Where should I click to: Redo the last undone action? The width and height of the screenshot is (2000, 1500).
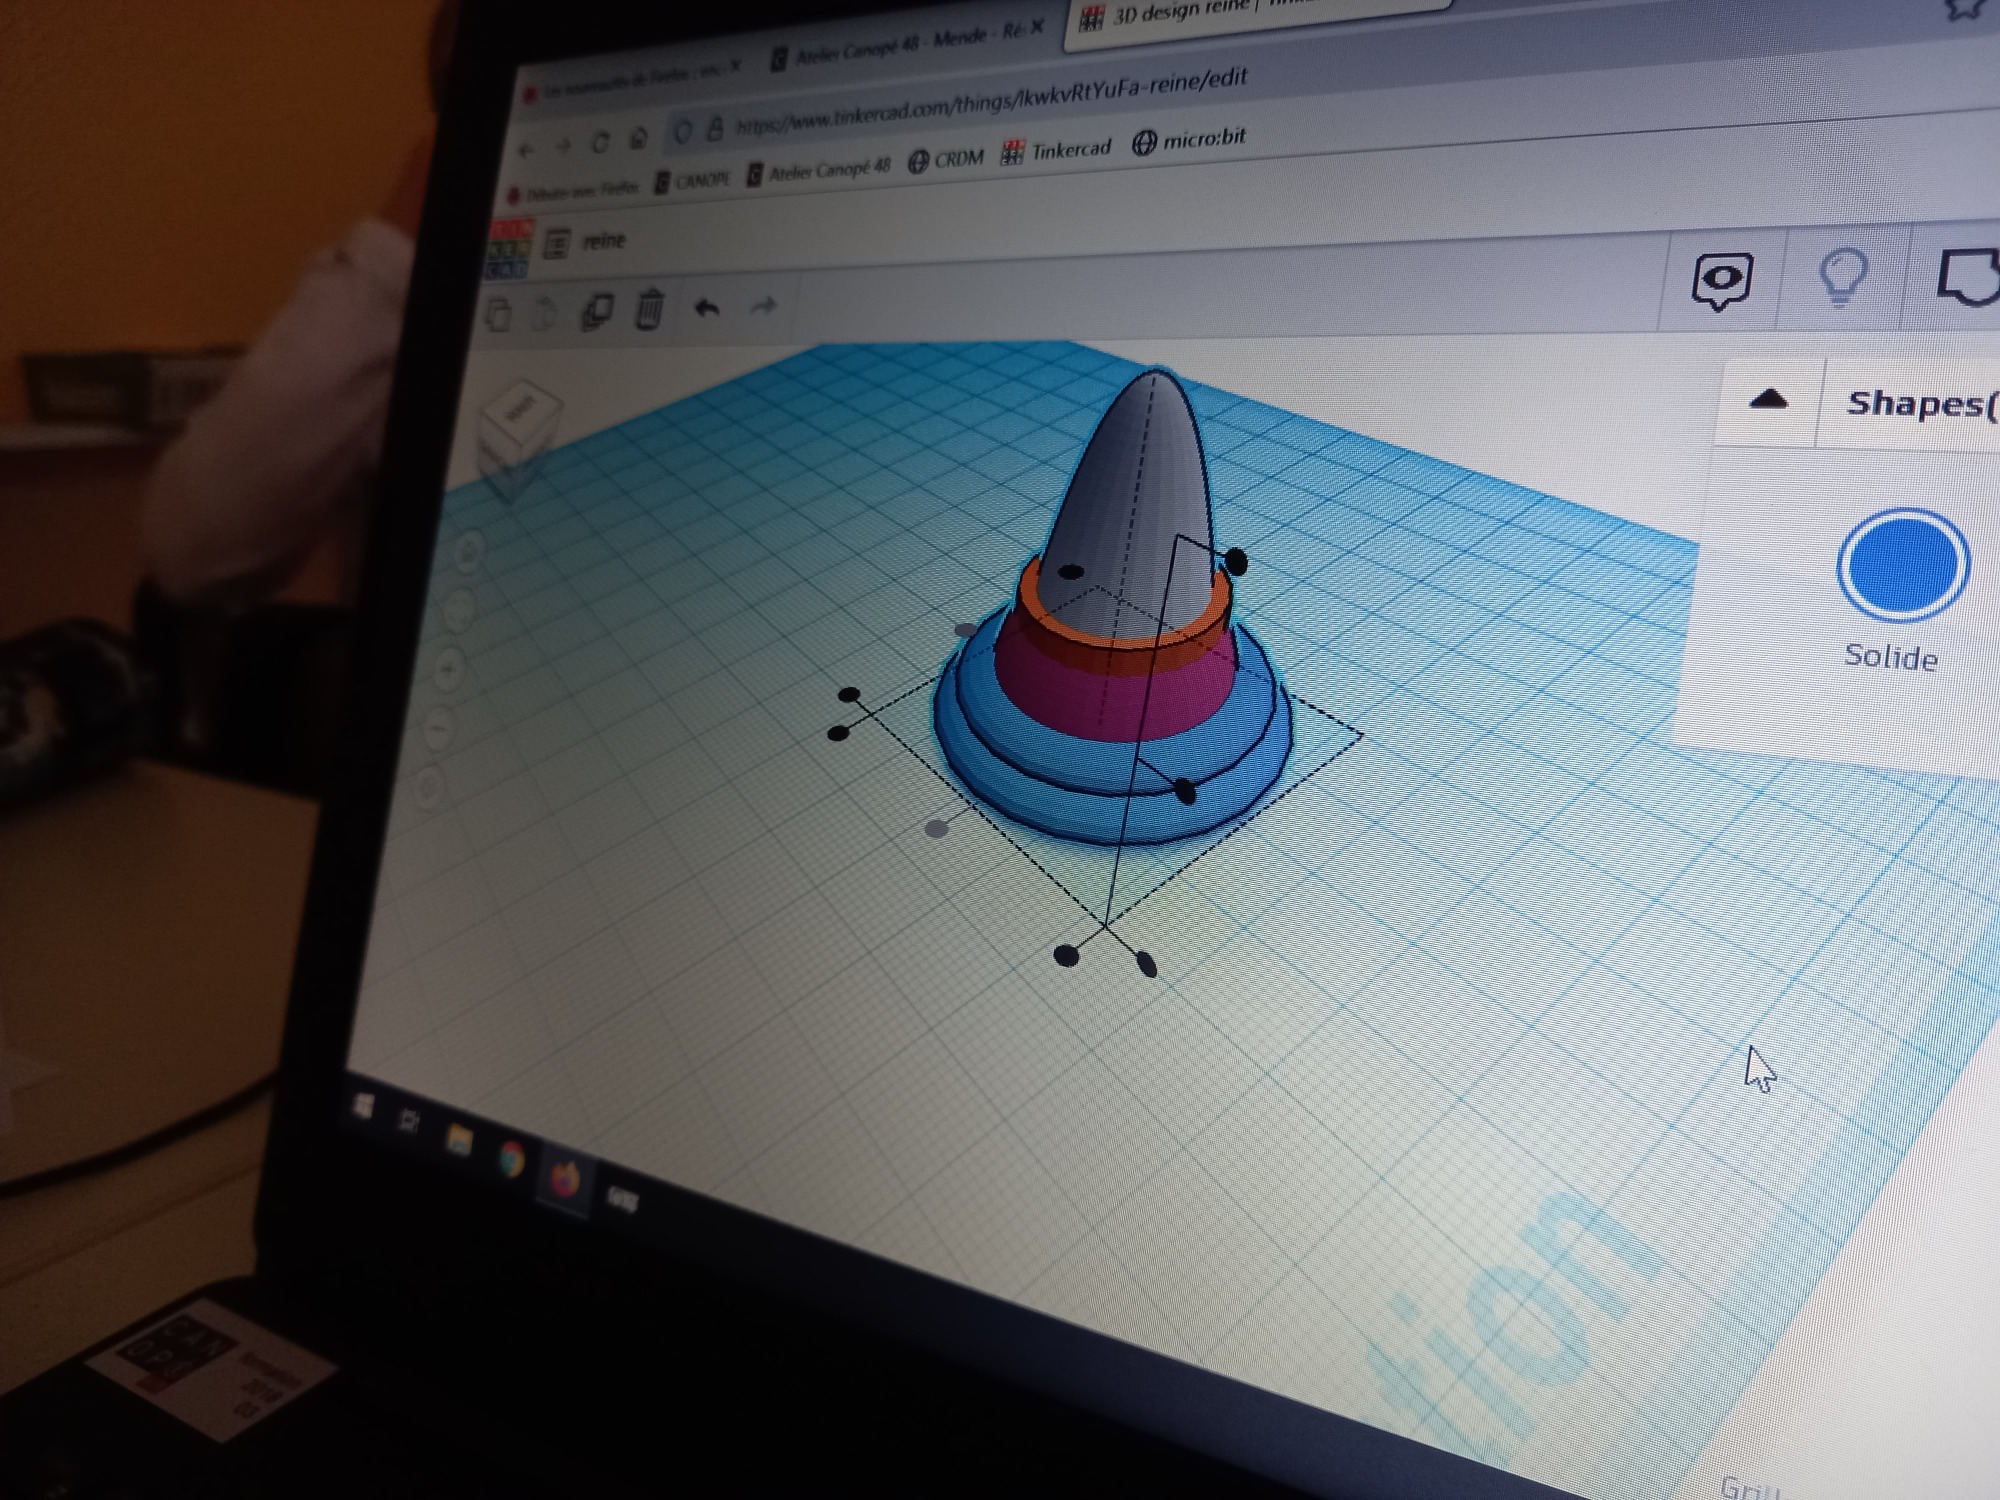click(x=763, y=305)
